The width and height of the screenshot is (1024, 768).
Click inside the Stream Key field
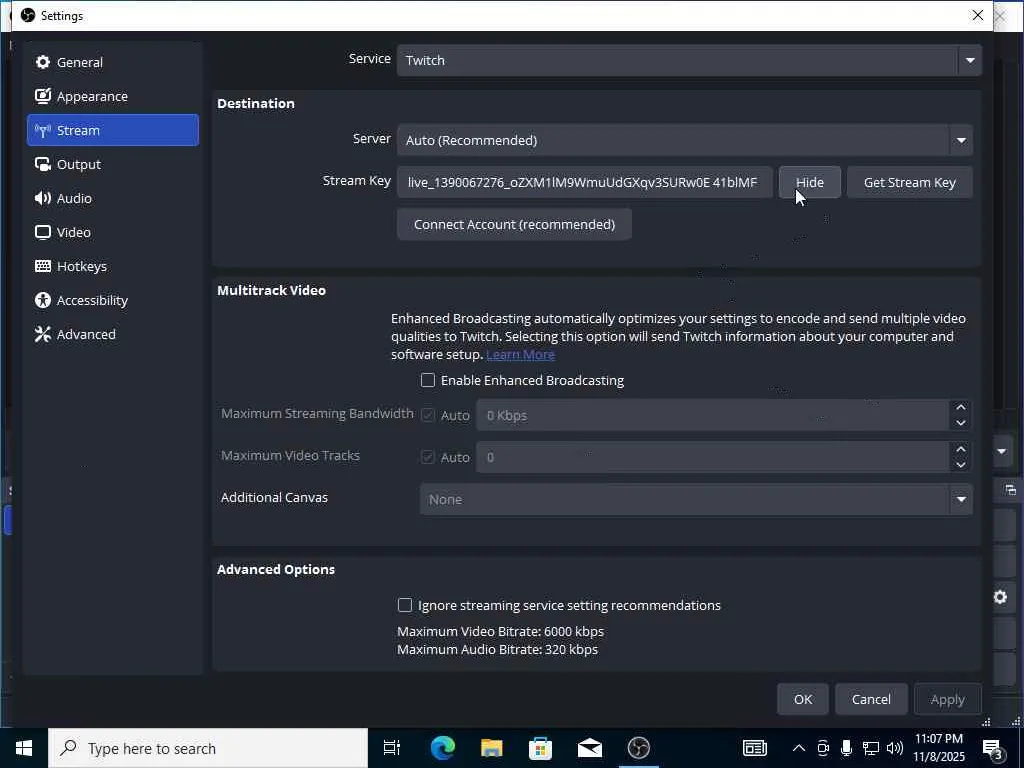[x=584, y=182]
